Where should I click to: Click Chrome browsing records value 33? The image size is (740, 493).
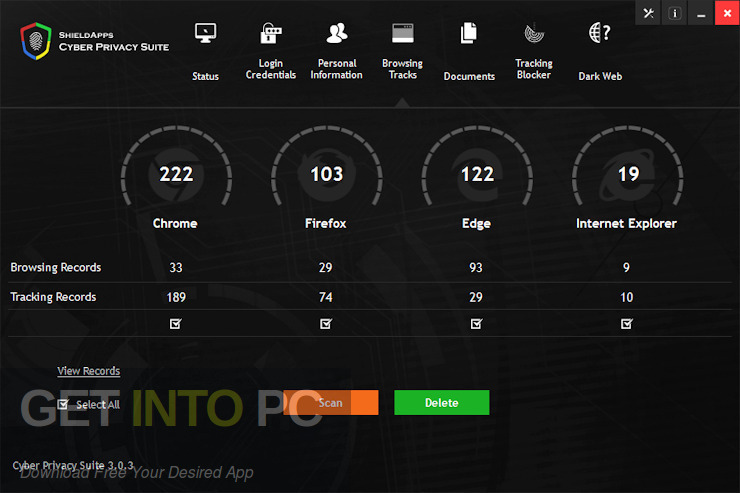176,267
